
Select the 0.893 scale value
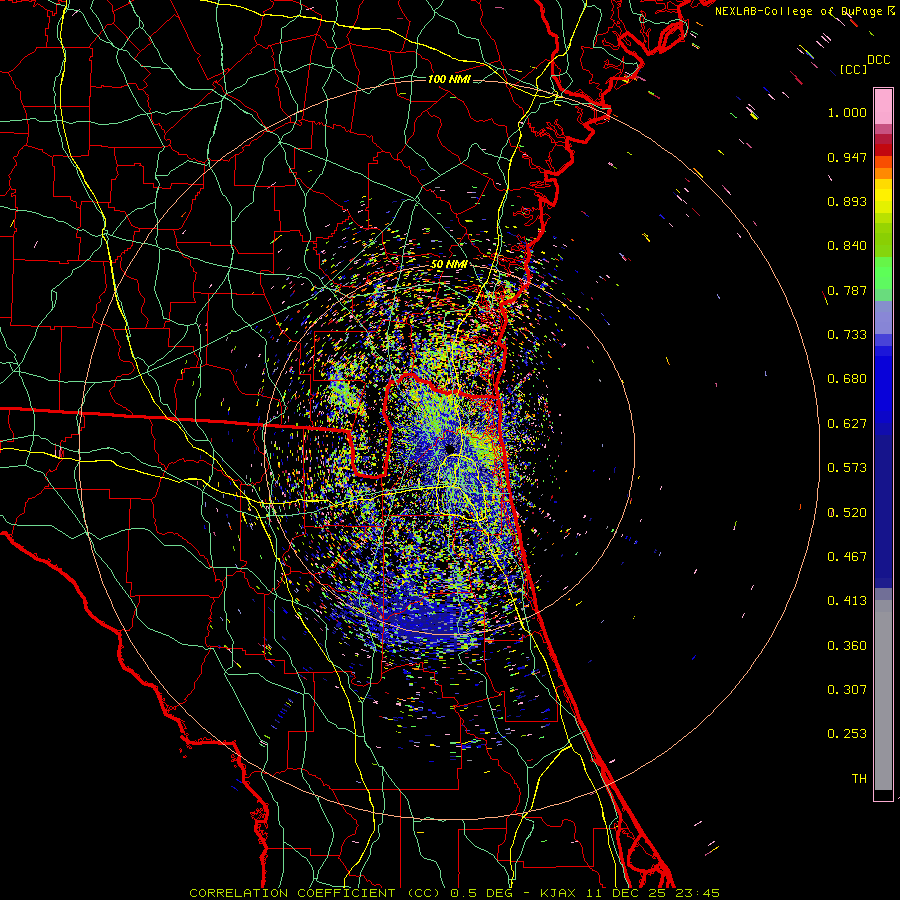click(x=847, y=201)
